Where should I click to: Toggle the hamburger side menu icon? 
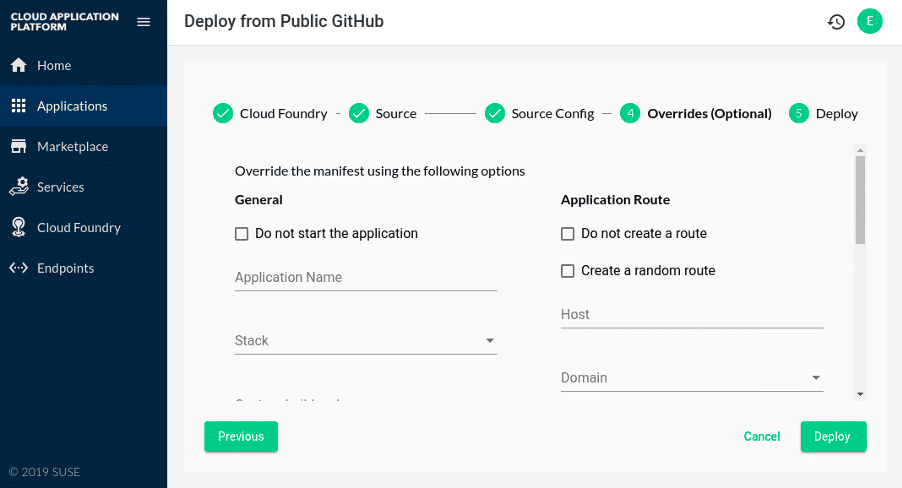(x=143, y=22)
